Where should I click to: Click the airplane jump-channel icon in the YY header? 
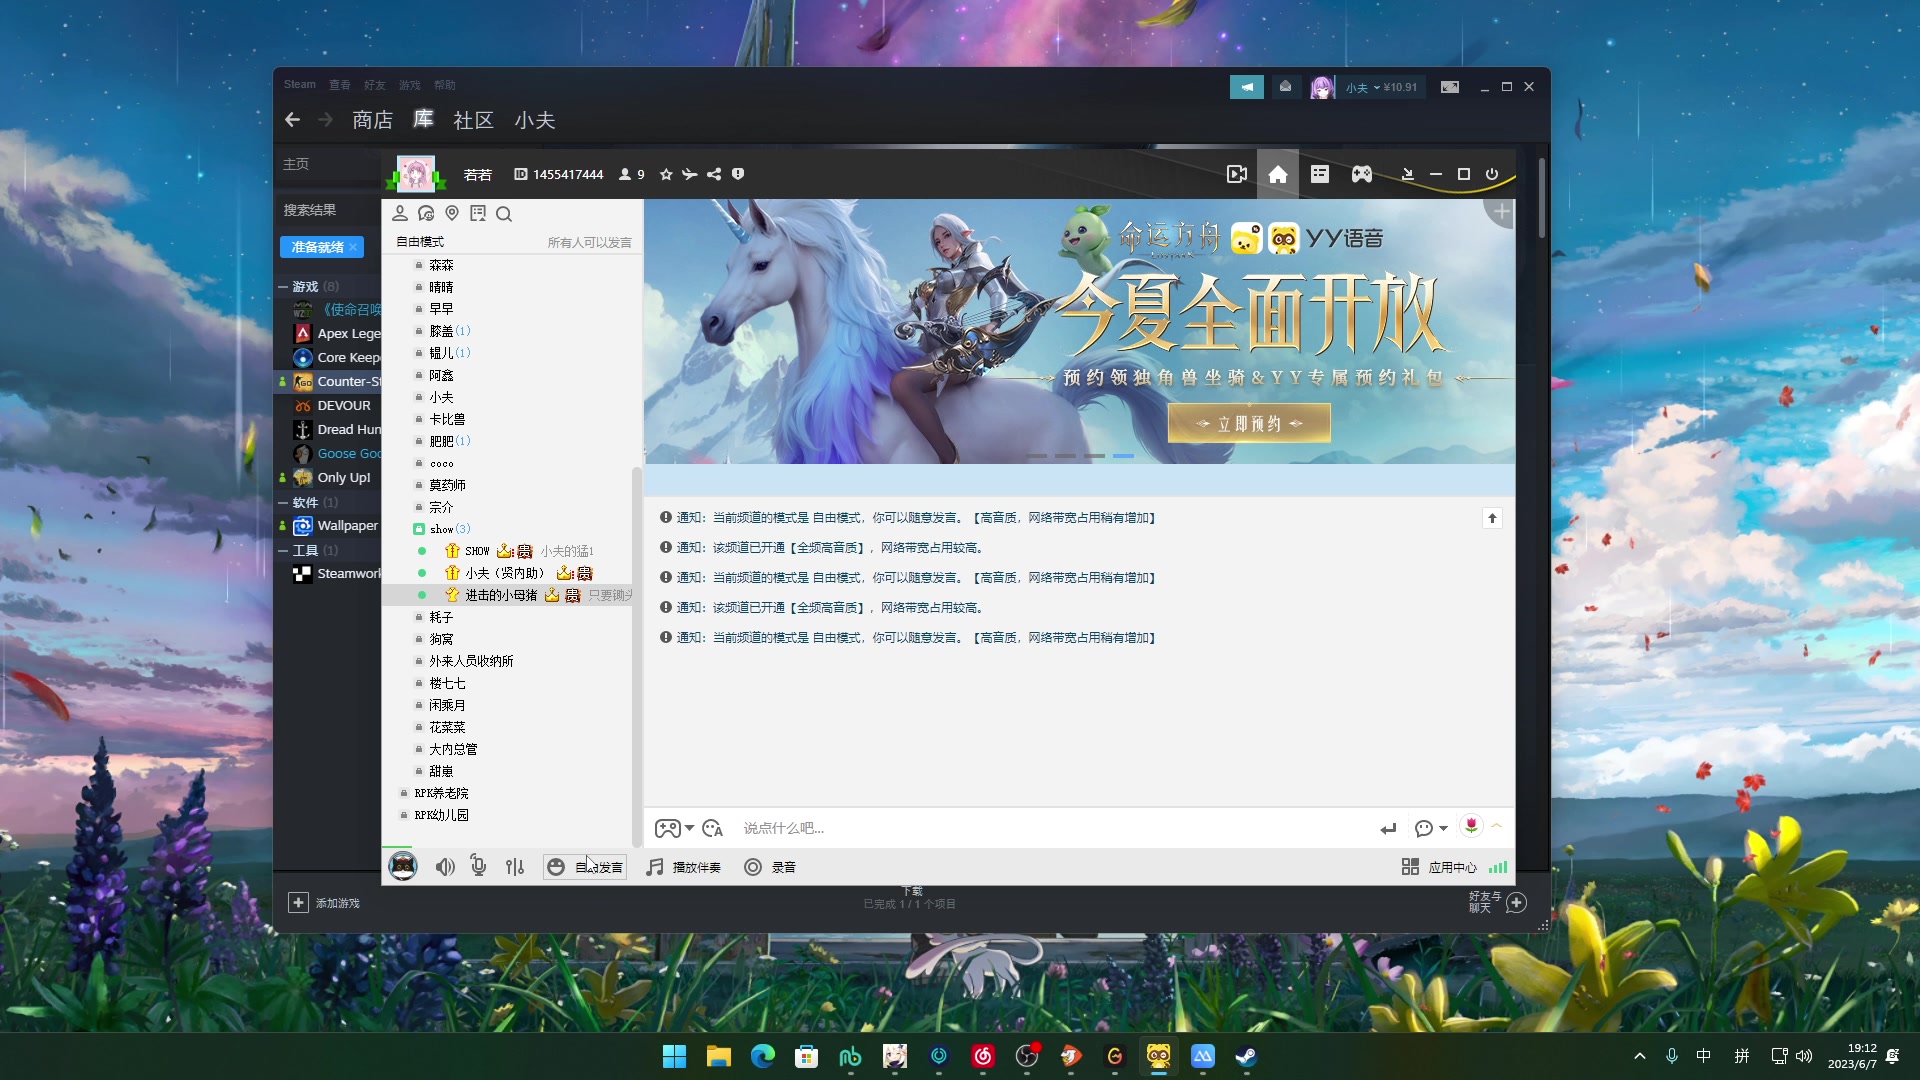[690, 174]
